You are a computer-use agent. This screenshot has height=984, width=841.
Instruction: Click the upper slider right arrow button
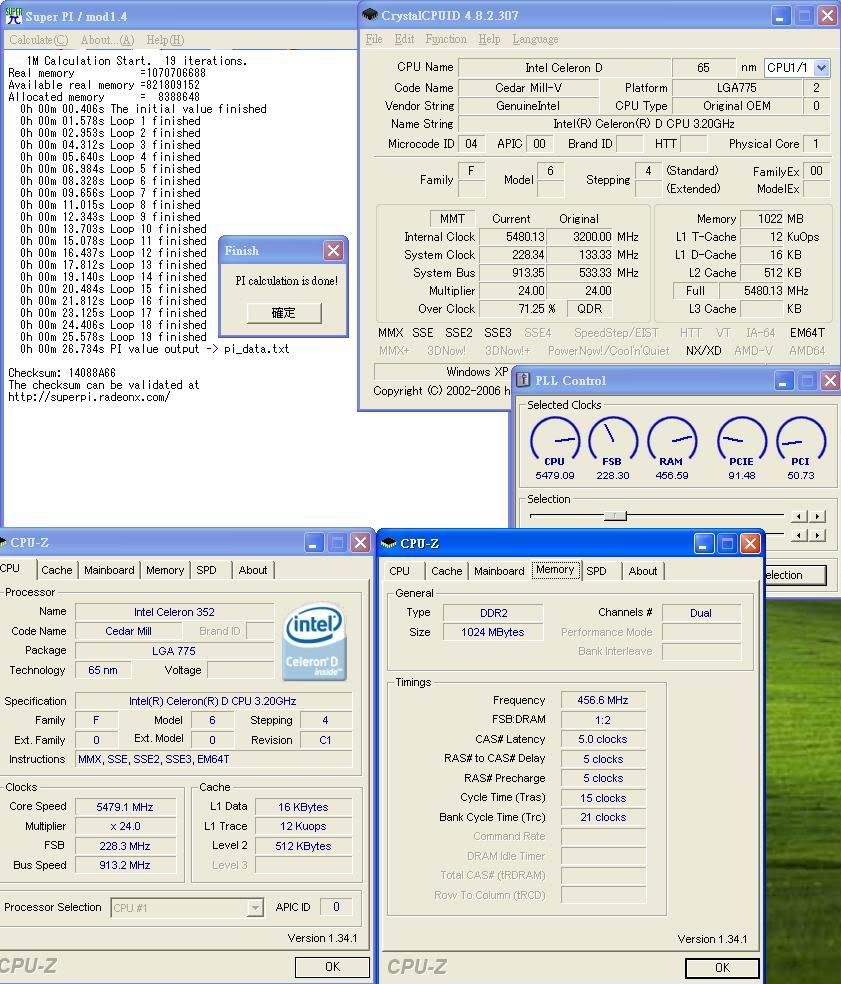[817, 516]
